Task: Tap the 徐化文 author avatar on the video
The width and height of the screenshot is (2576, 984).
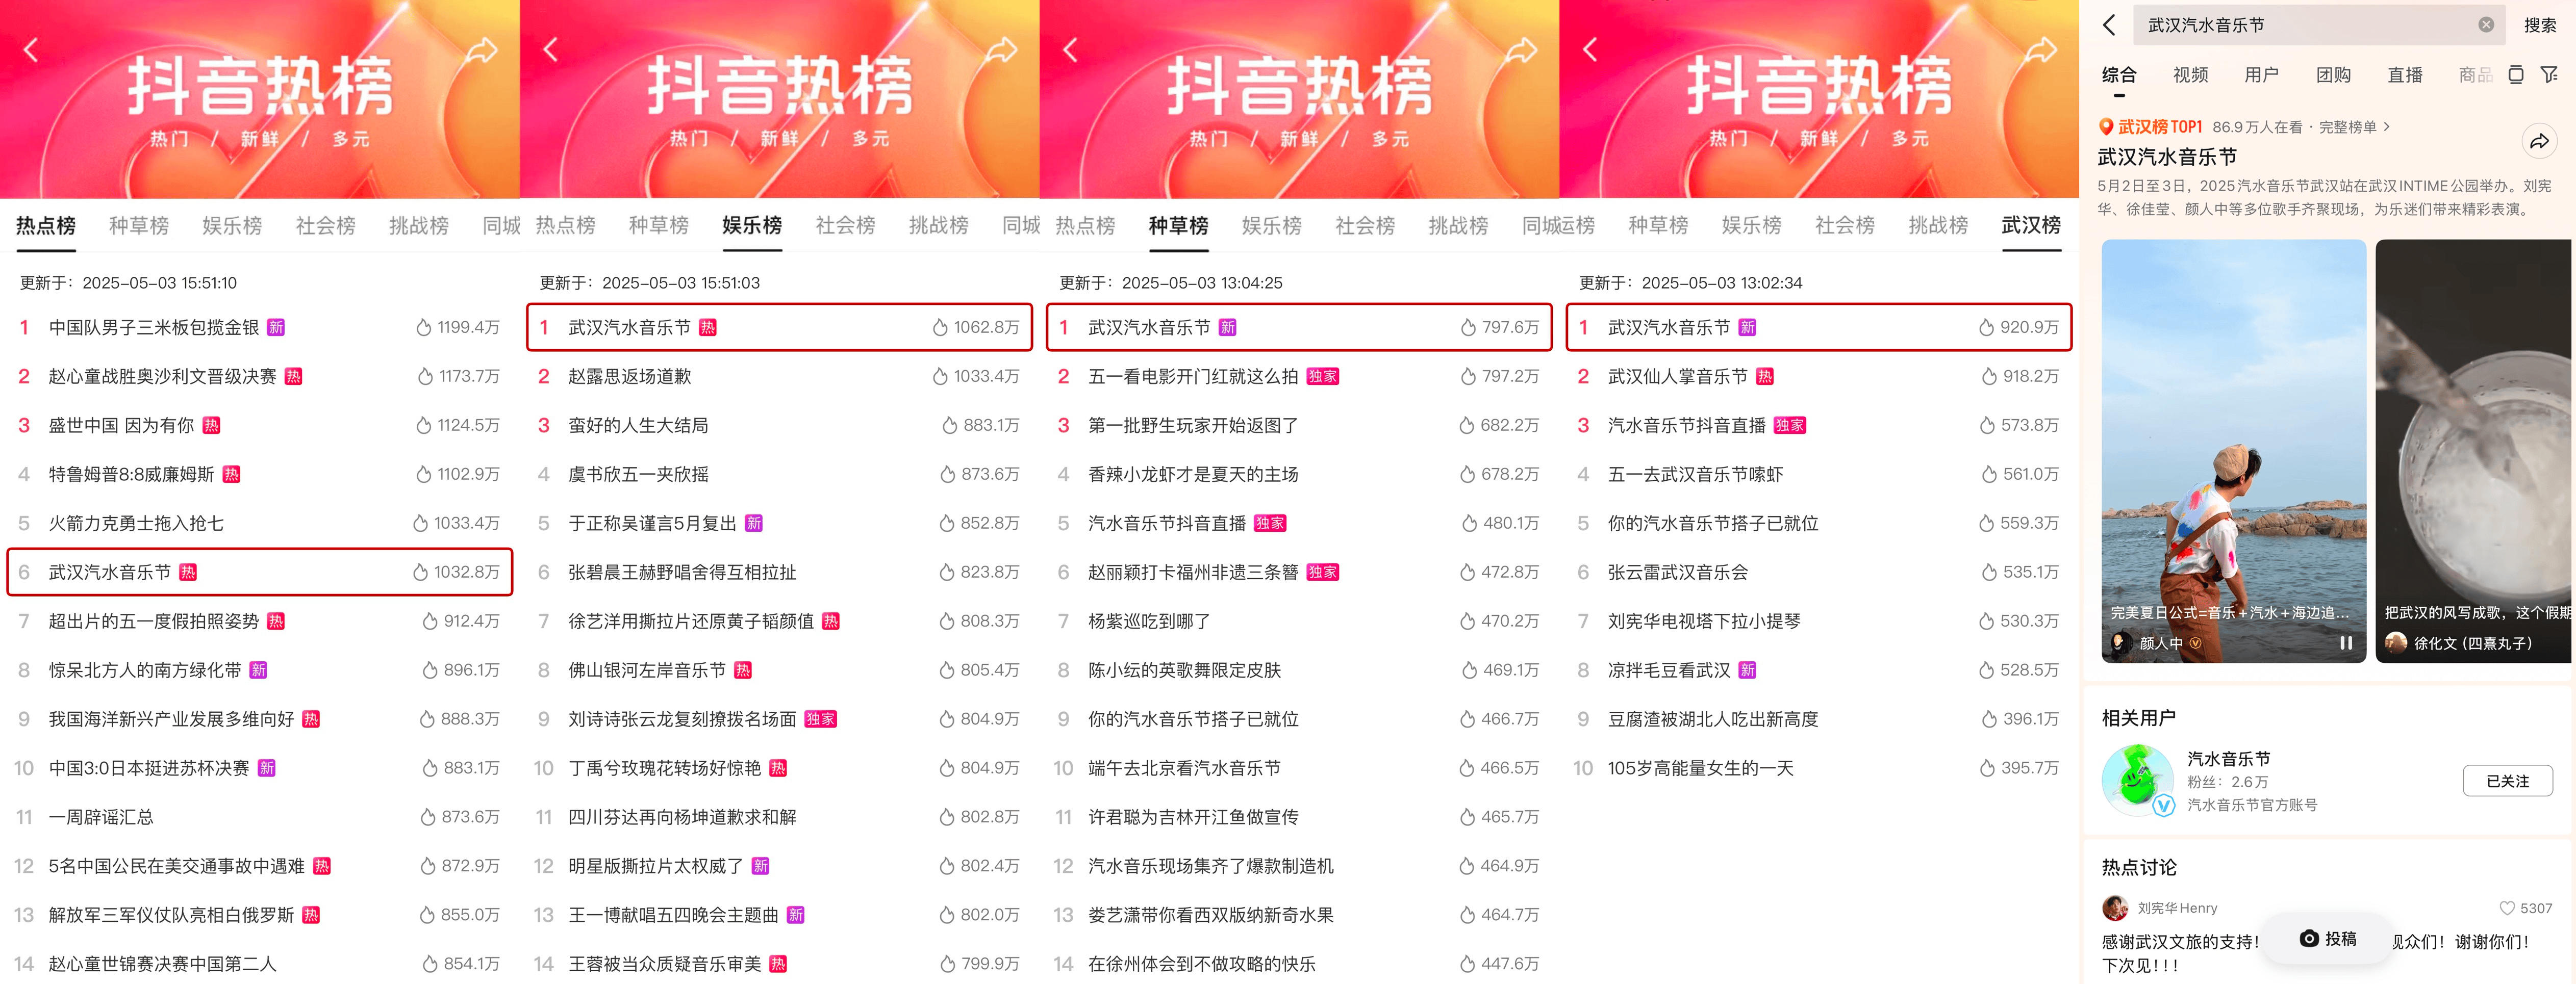Action: pos(2396,643)
